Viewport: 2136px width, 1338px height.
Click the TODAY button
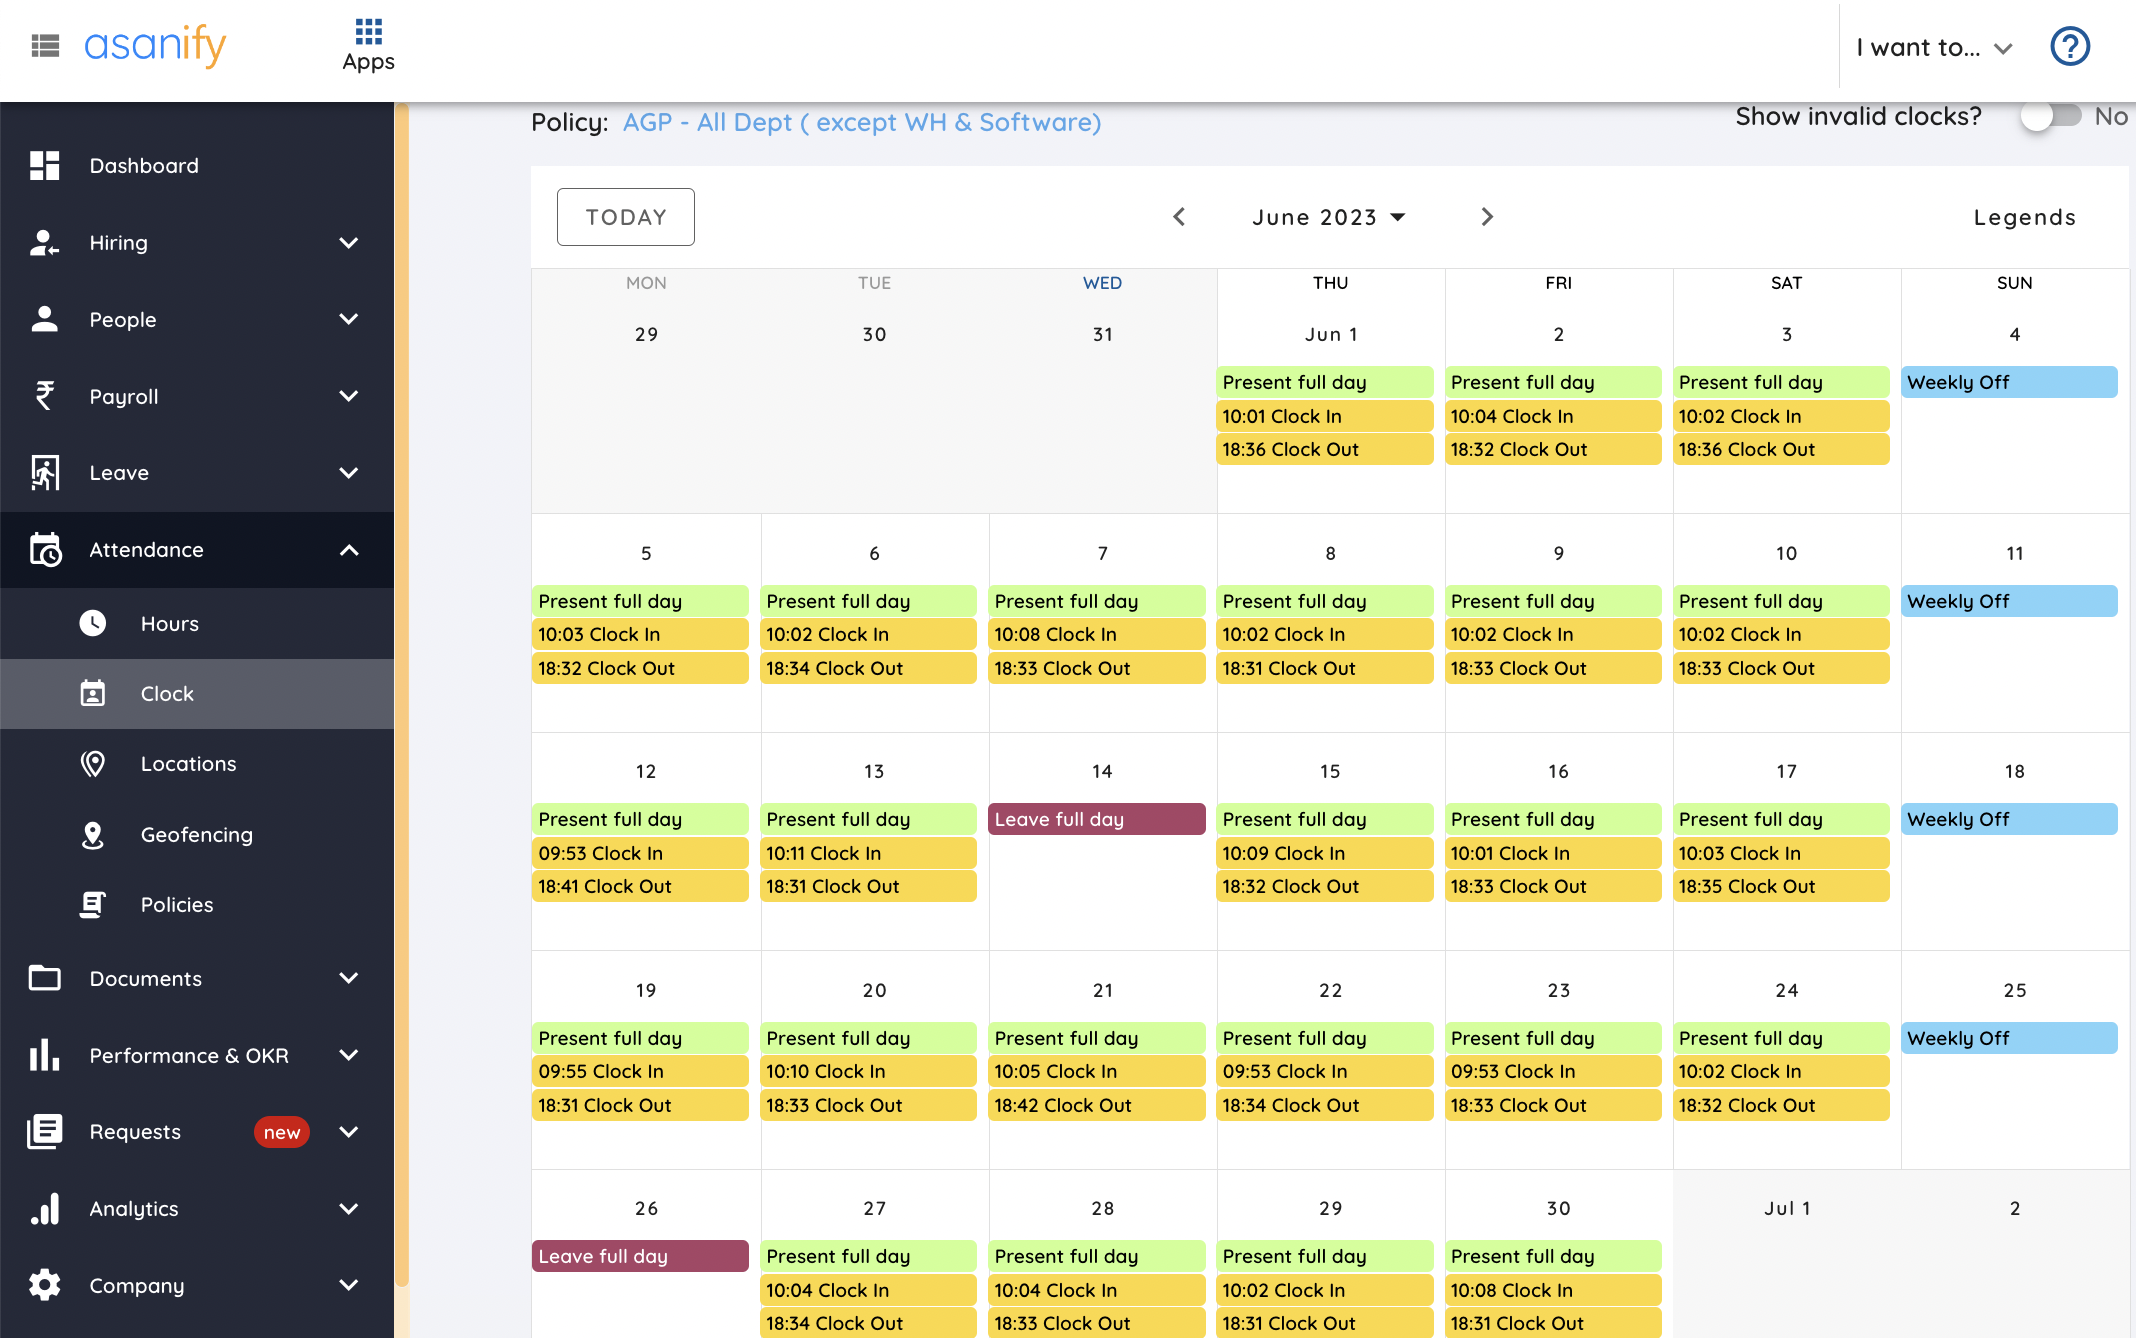click(x=625, y=217)
